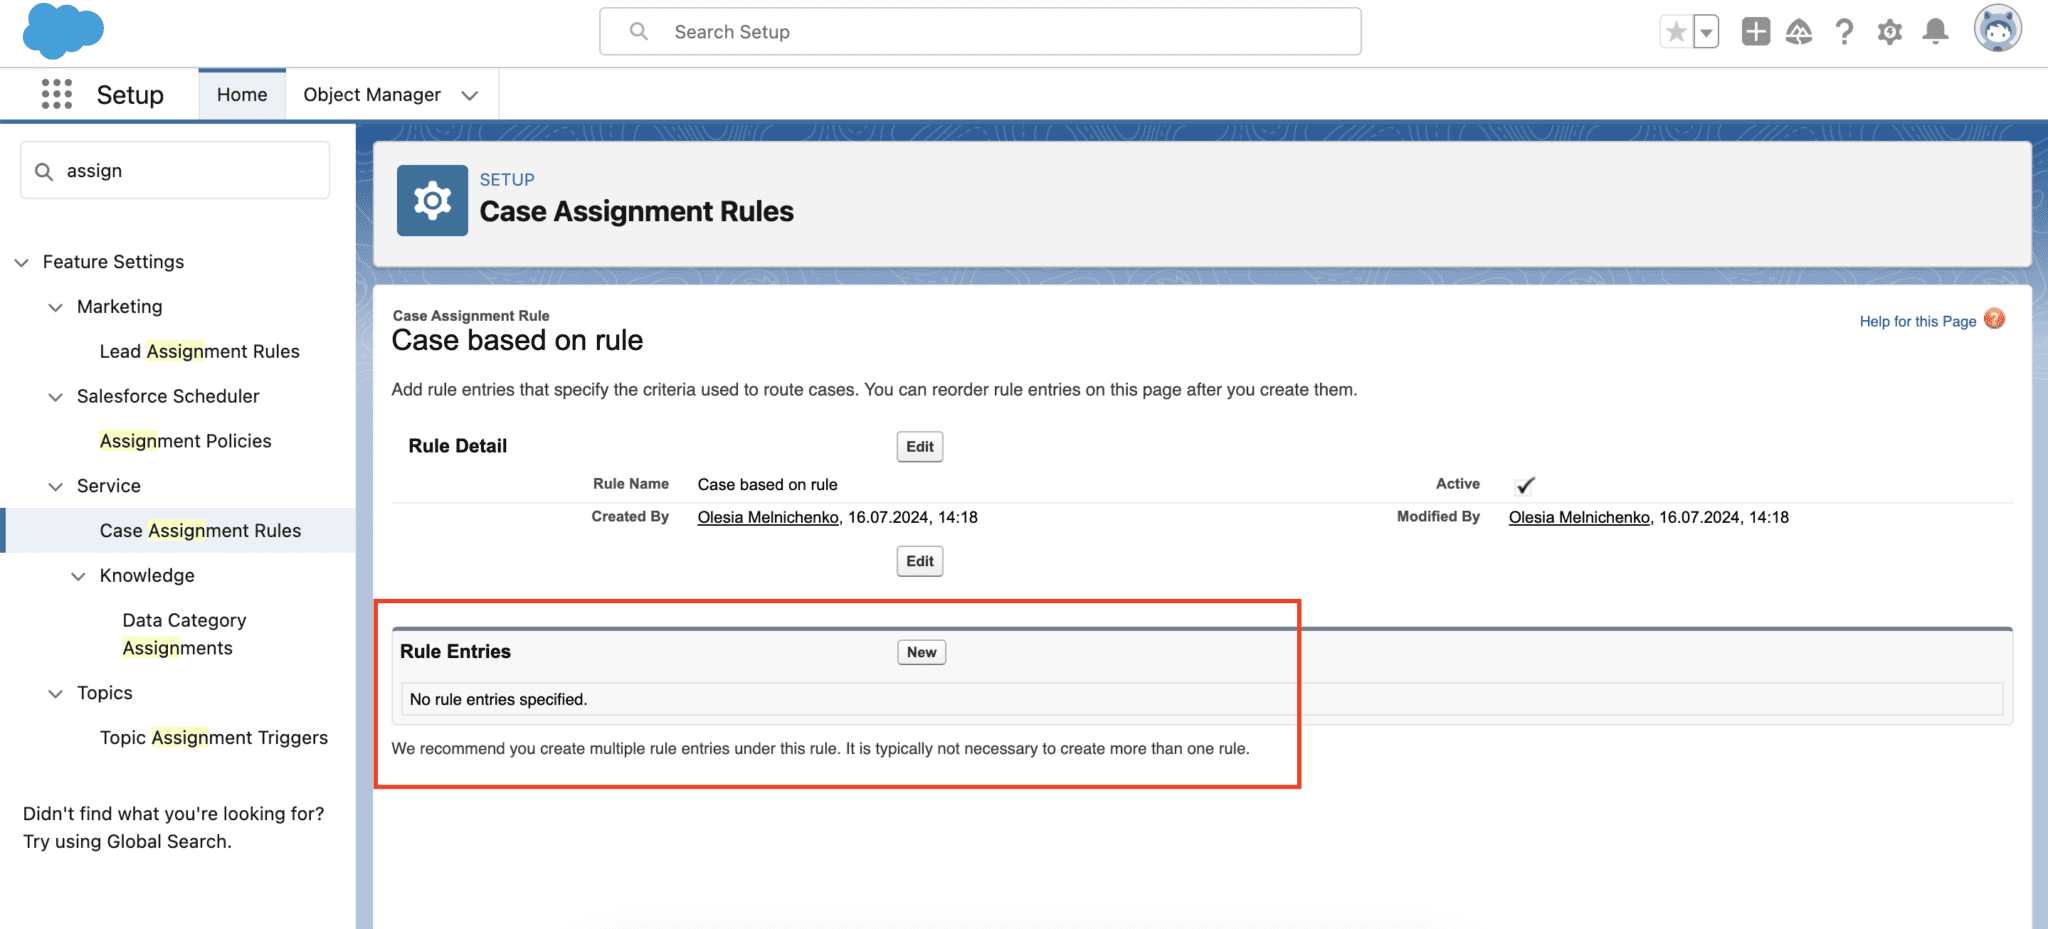View notifications bell
This screenshot has width=2048, height=929.
tap(1936, 32)
